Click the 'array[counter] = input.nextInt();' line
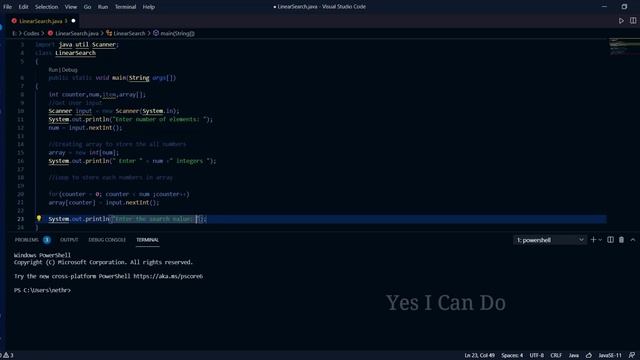 (104, 202)
